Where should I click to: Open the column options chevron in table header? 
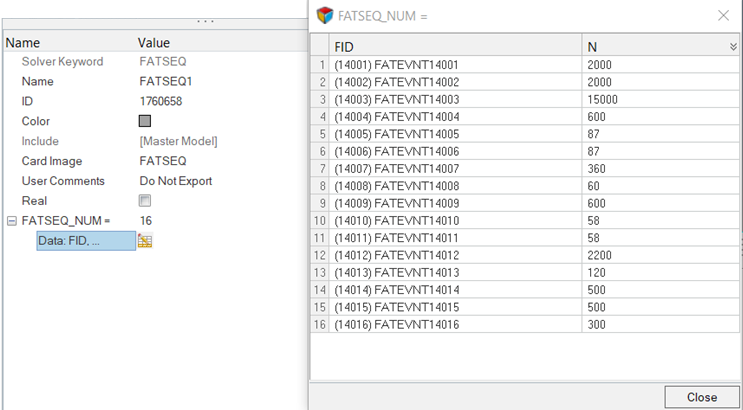tap(734, 46)
